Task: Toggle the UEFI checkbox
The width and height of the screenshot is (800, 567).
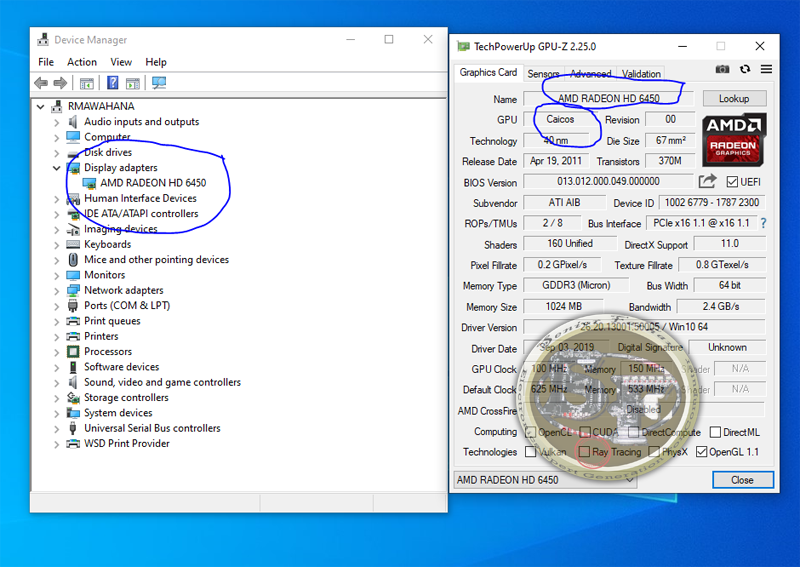Action: (732, 182)
